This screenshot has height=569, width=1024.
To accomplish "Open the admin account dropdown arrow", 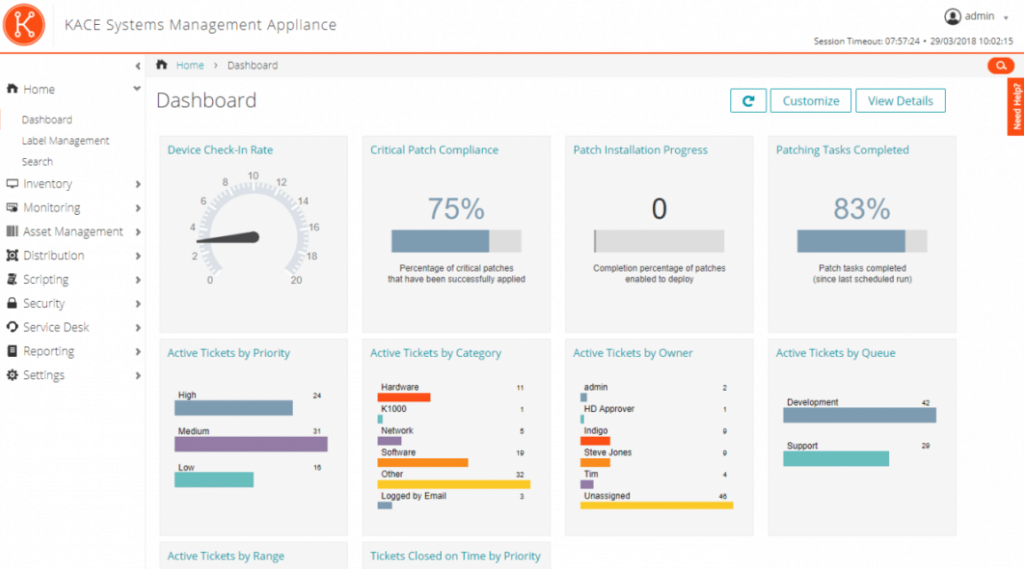I will [1005, 18].
